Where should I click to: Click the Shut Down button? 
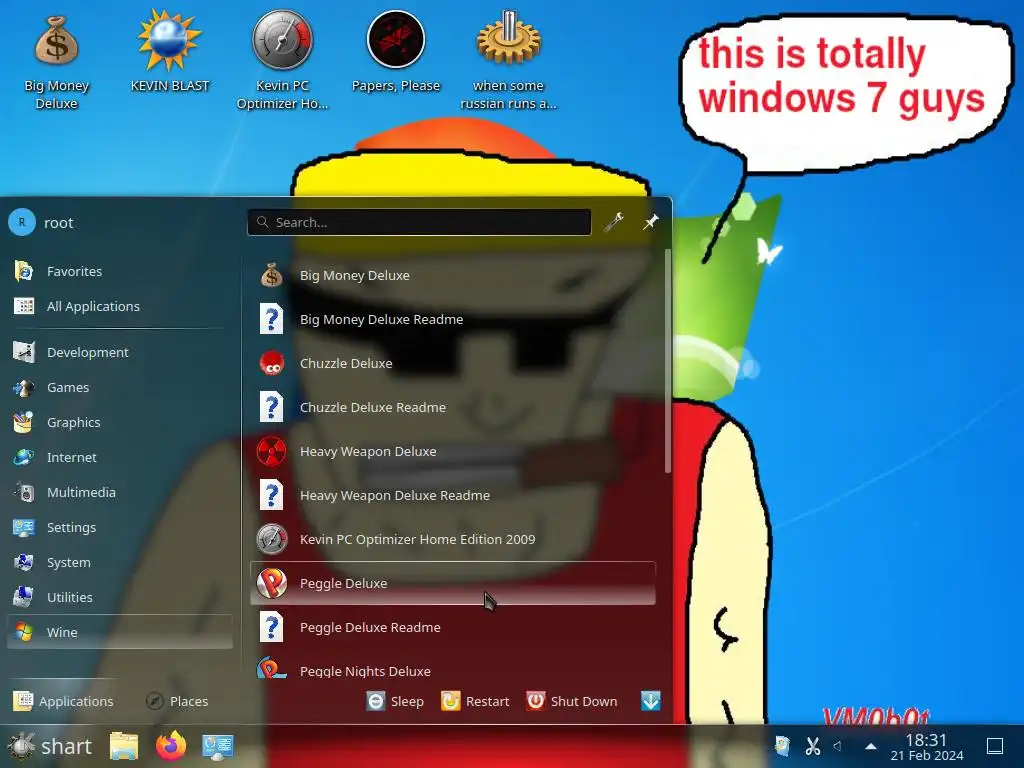coord(571,701)
